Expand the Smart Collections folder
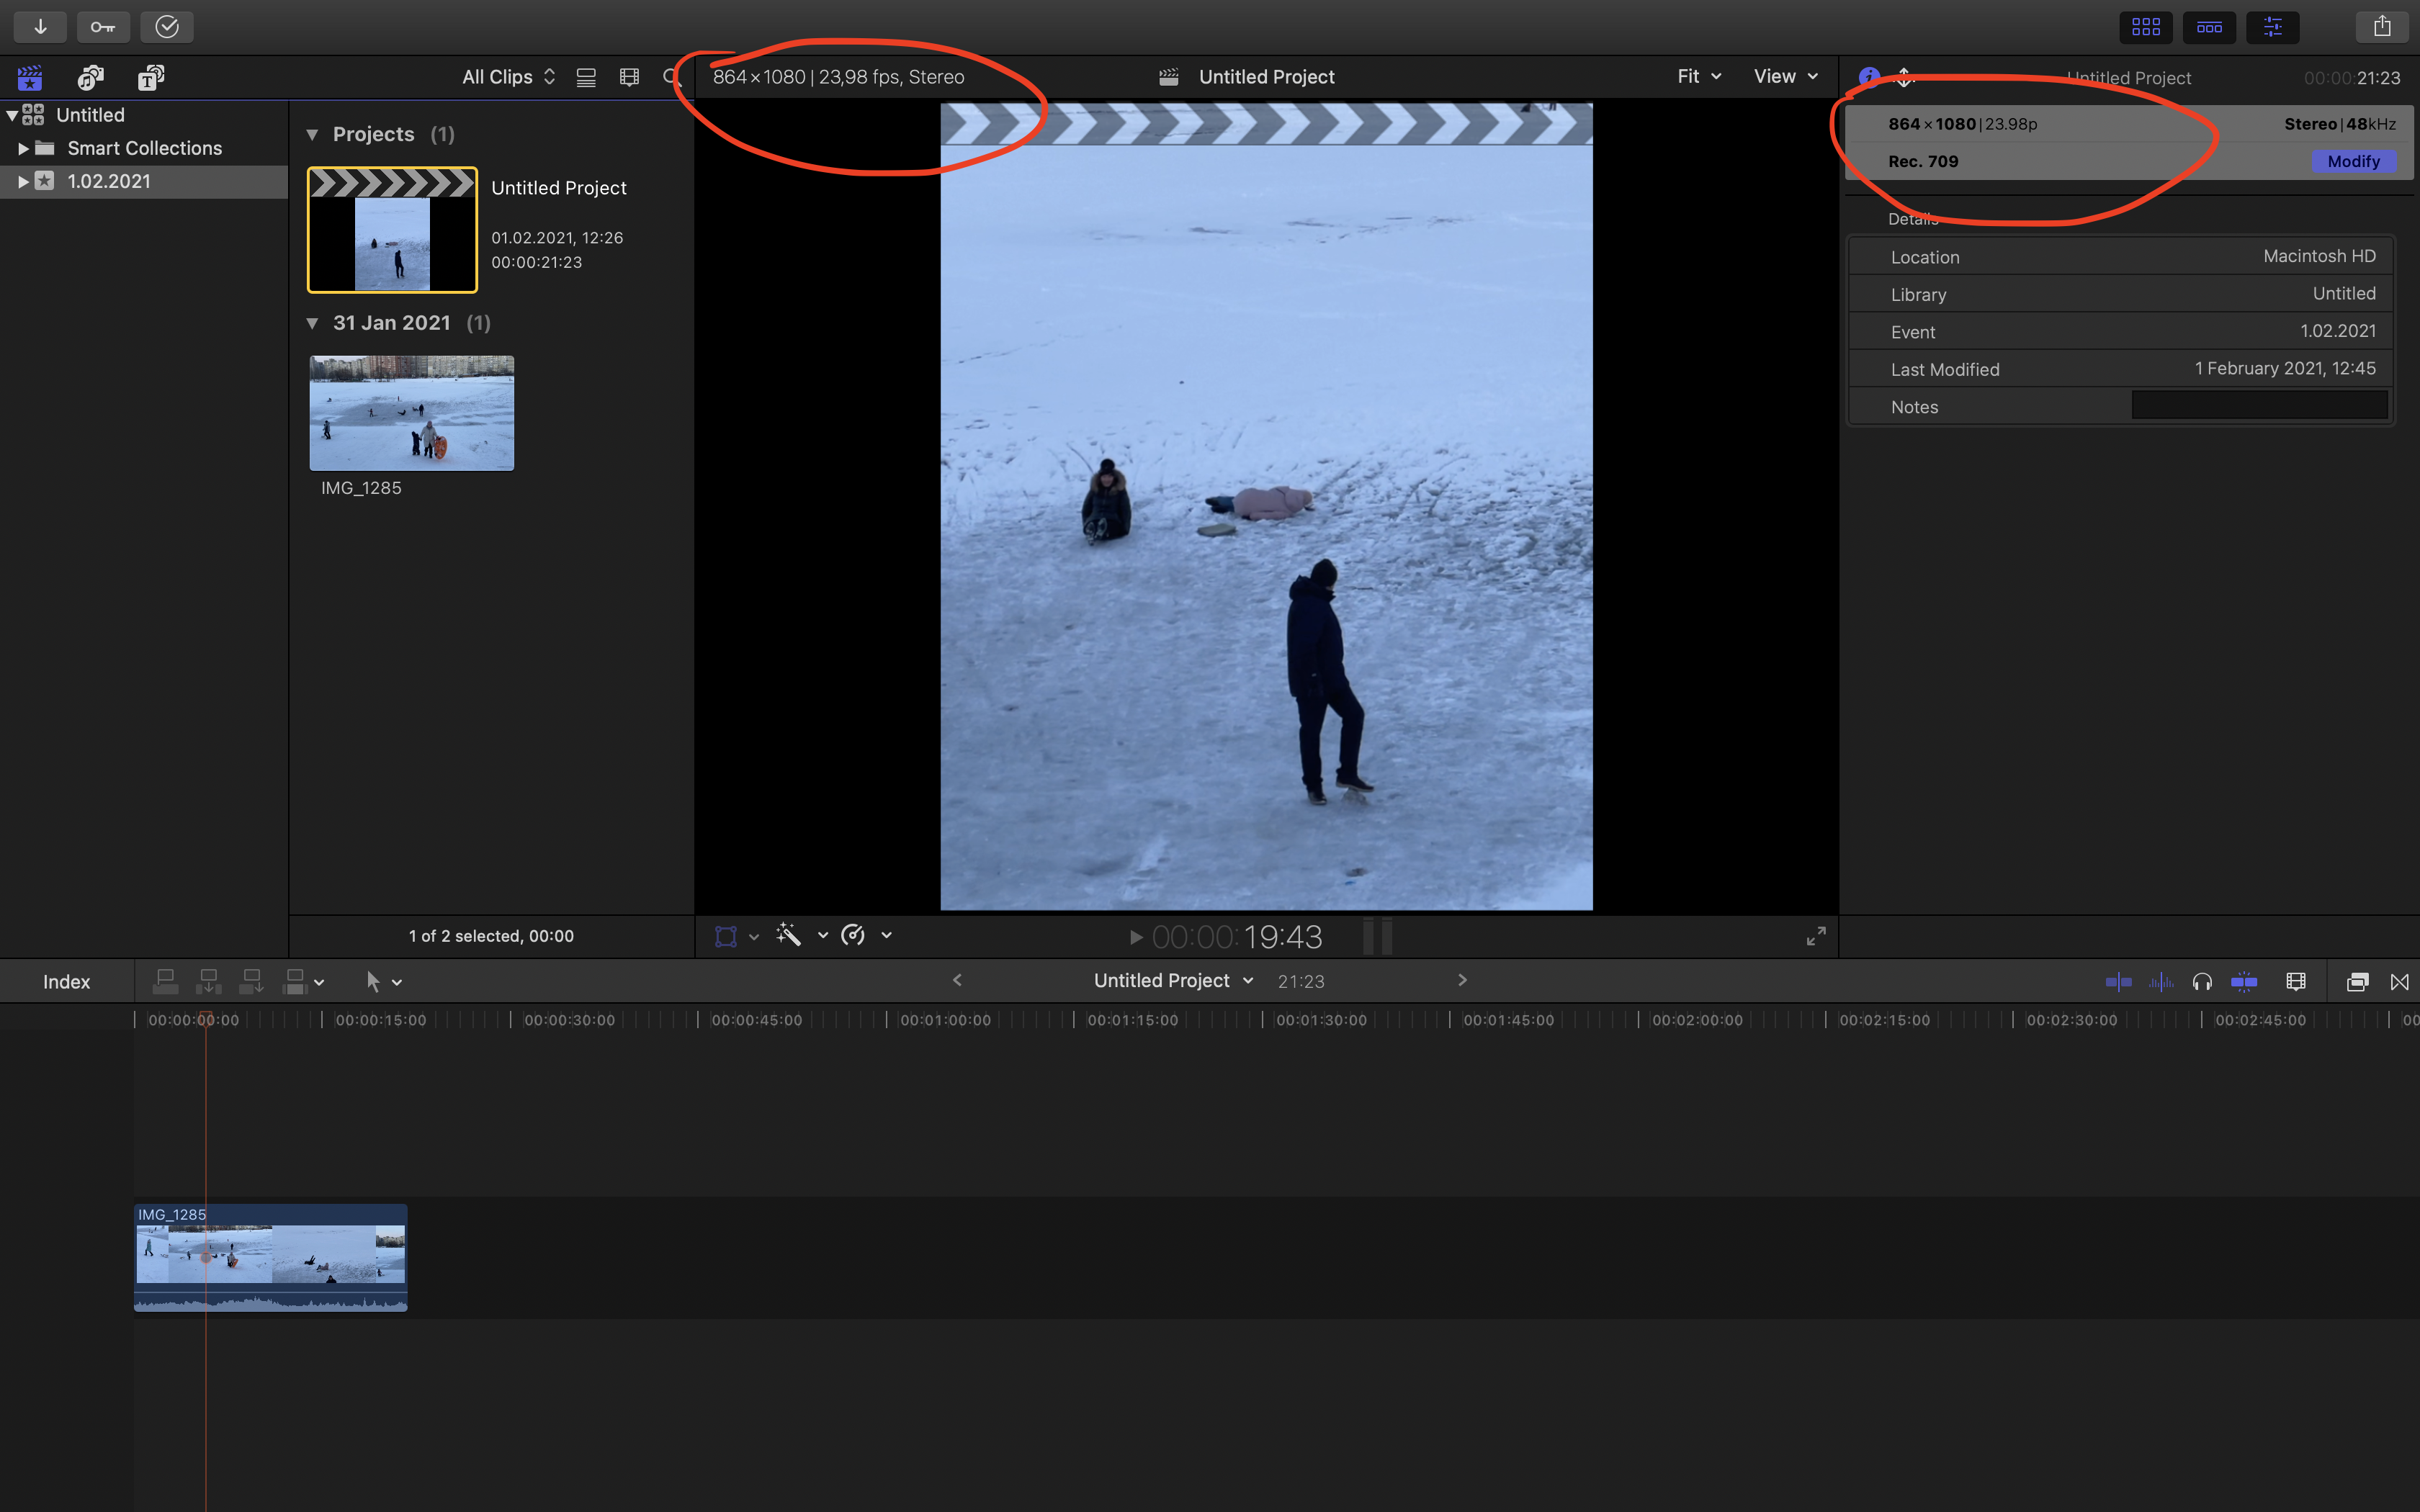 pos(23,148)
